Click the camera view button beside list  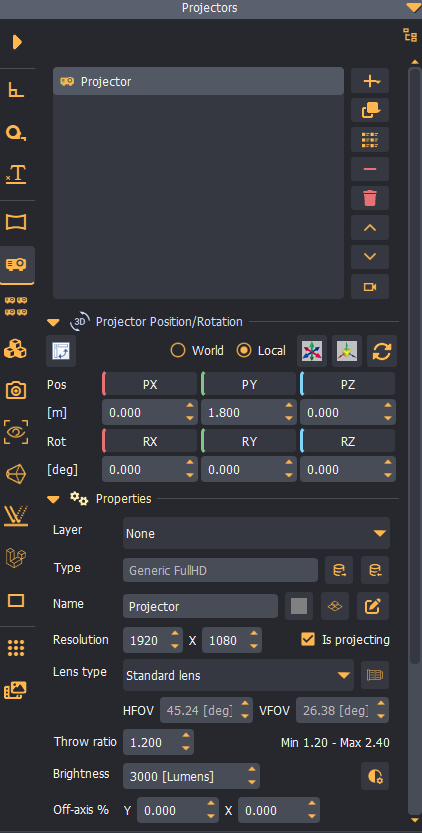click(370, 287)
